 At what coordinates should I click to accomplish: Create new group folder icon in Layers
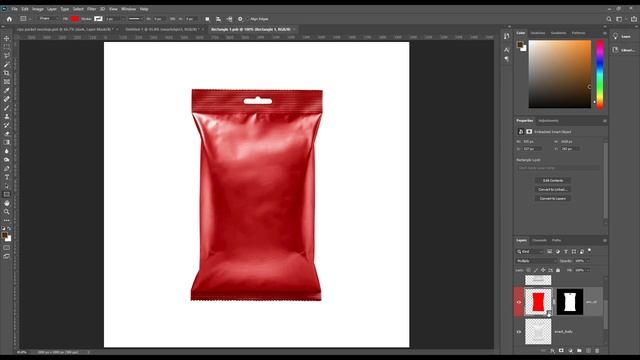[579, 351]
